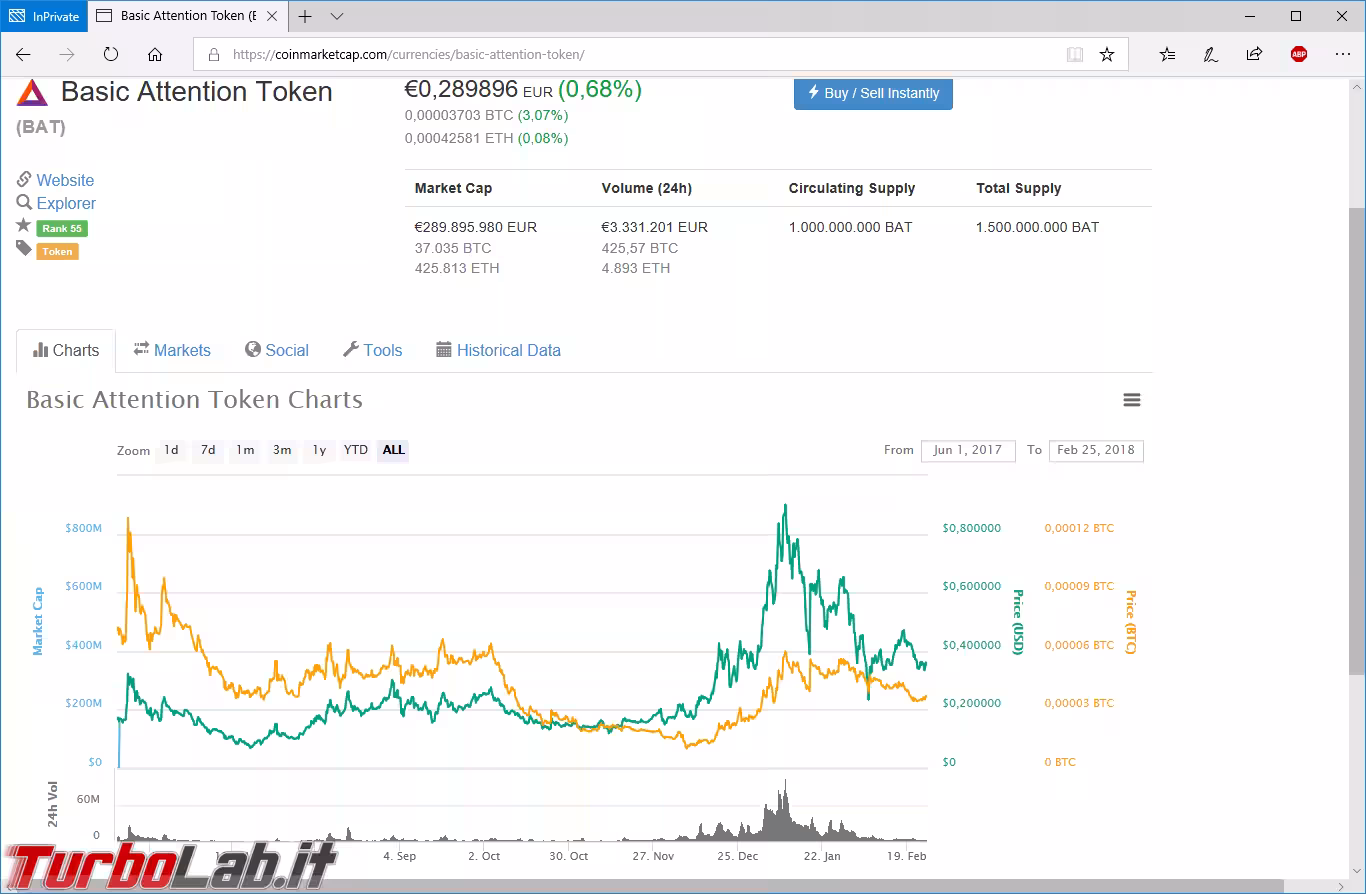
Task: Click the Buy / Sell Instantly button
Action: (873, 93)
